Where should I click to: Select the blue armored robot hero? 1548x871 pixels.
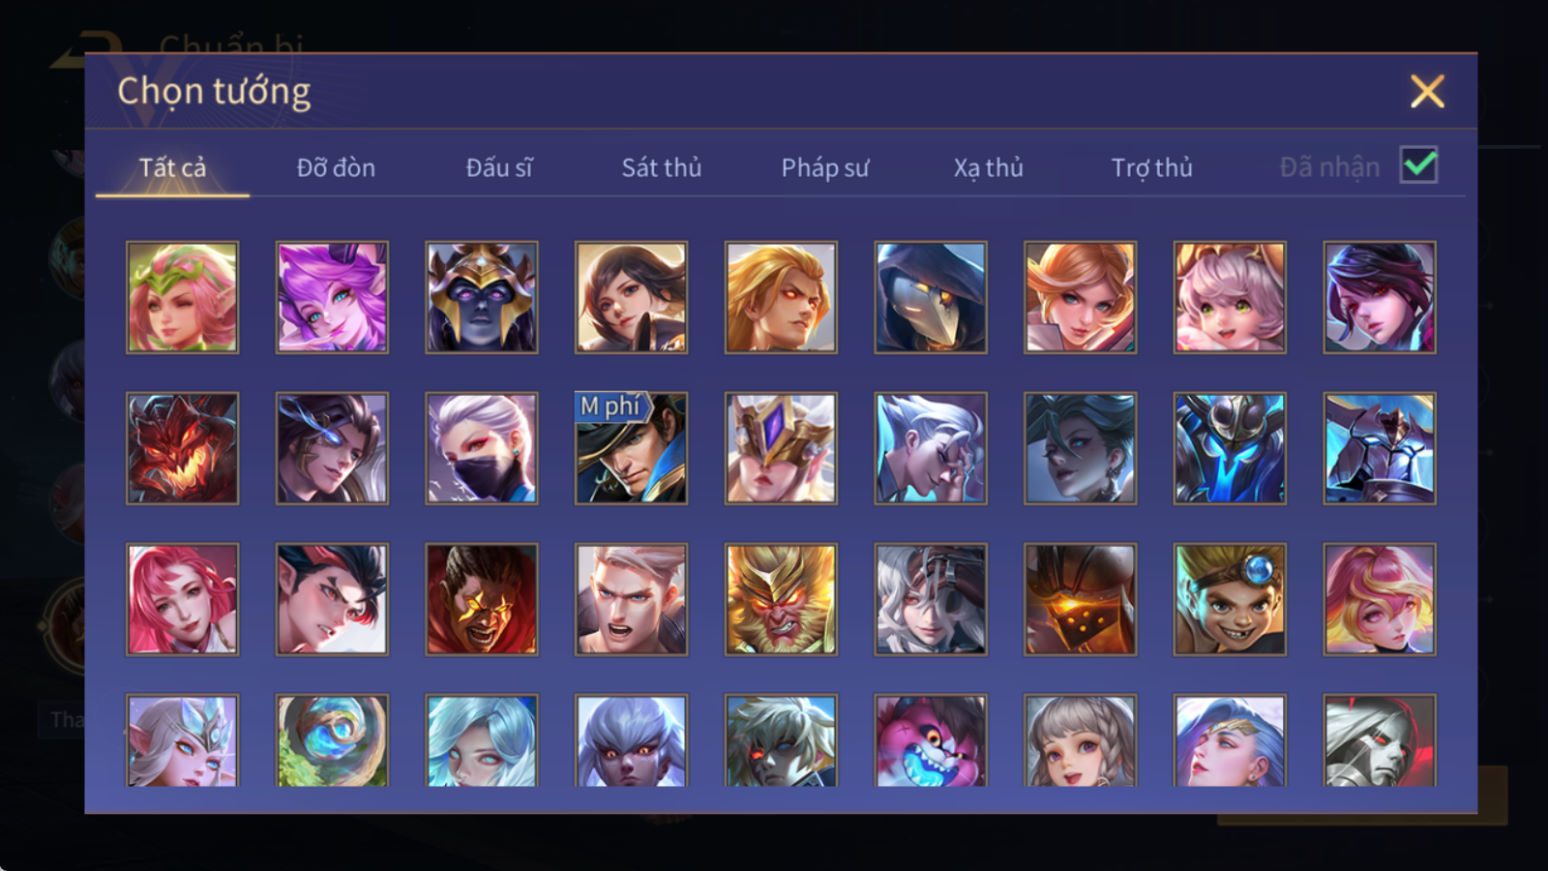click(1230, 448)
